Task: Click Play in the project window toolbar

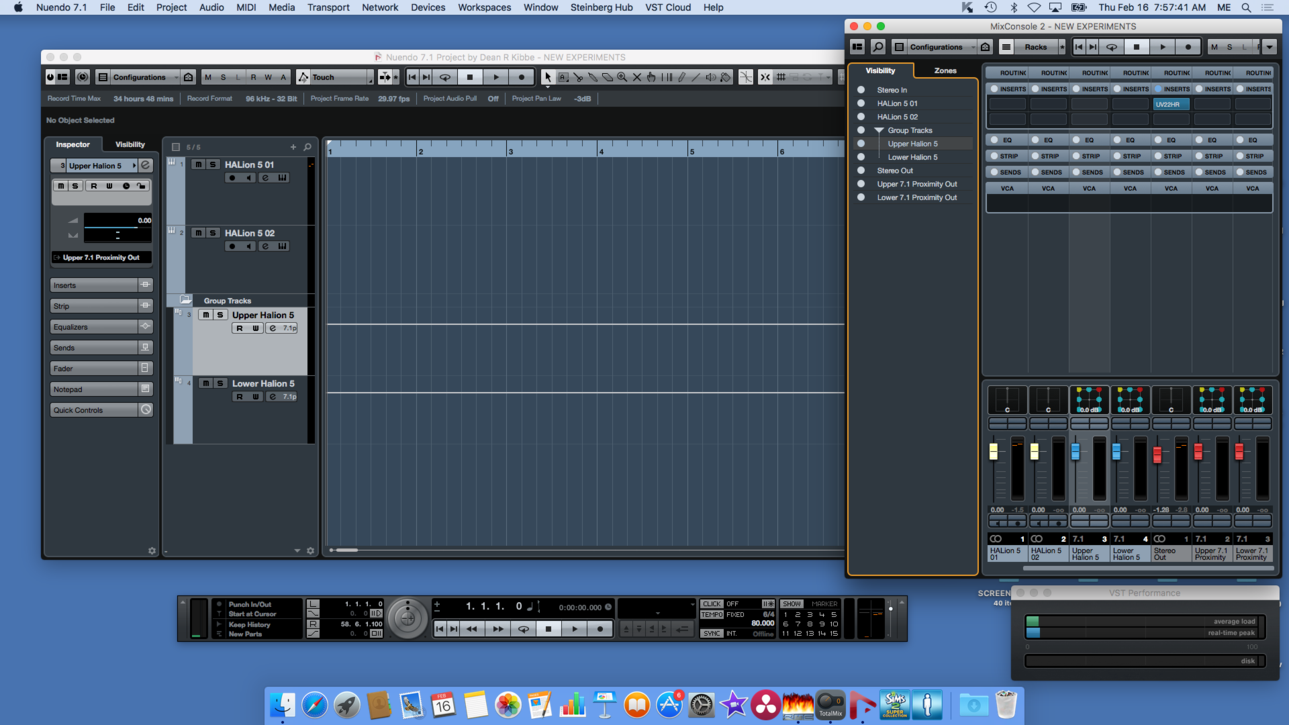Action: pos(496,77)
